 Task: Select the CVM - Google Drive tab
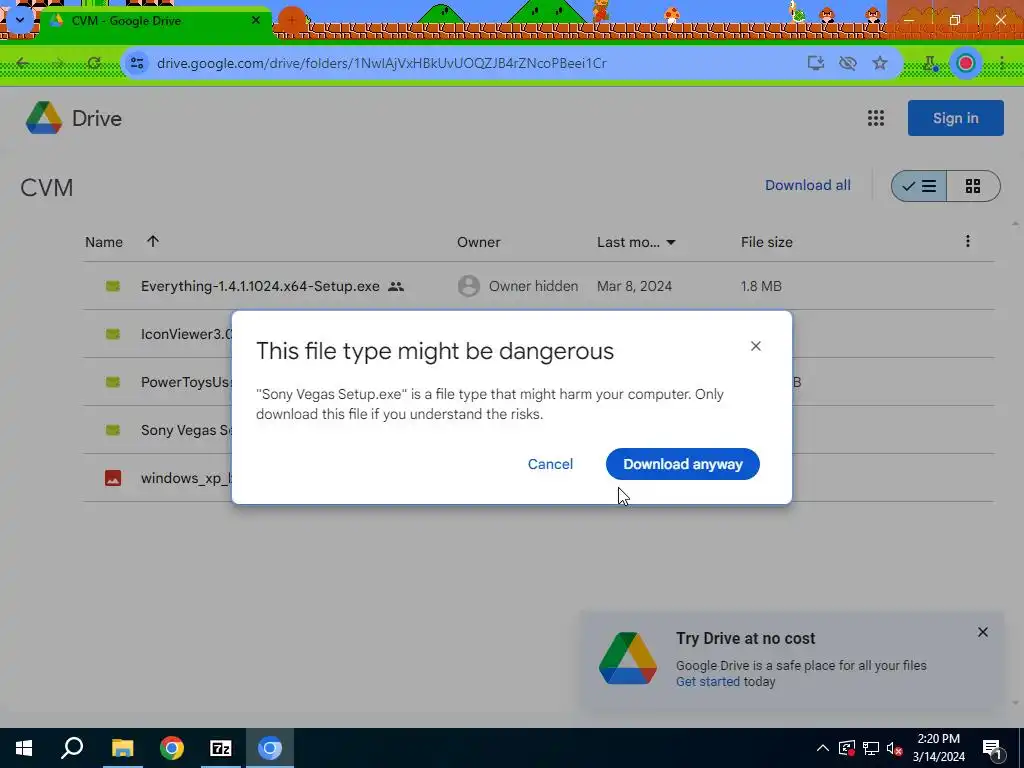pyautogui.click(x=155, y=21)
